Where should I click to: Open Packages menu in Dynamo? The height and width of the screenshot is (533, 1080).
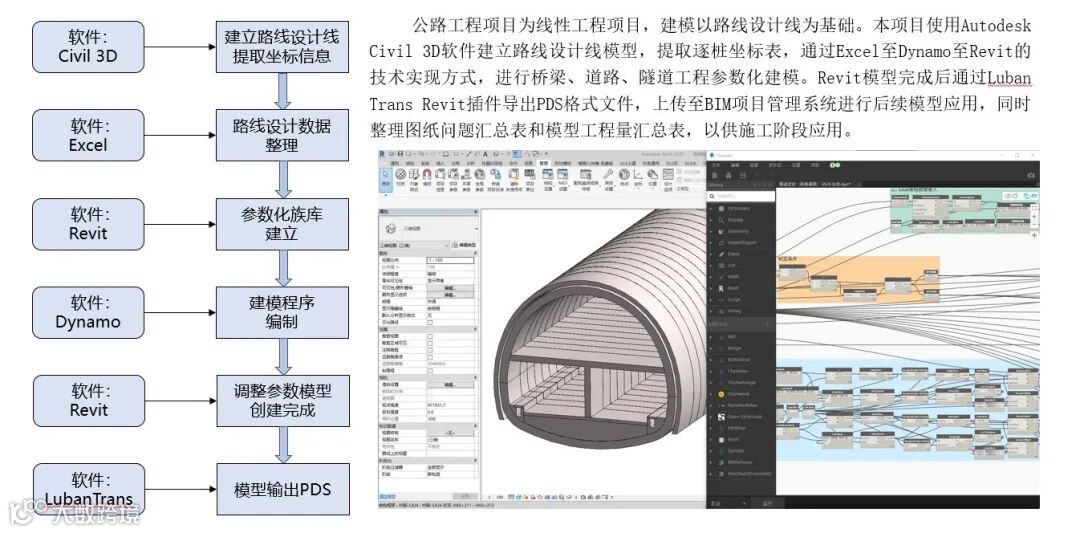tap(775, 165)
